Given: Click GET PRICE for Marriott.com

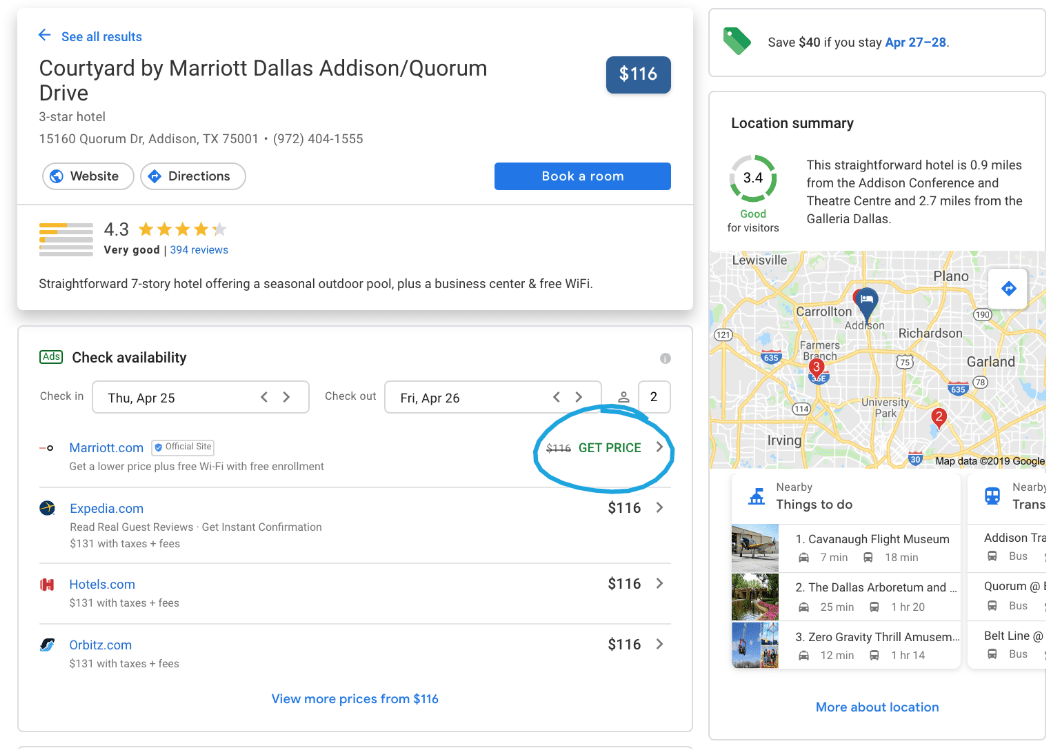Looking at the screenshot, I should (610, 447).
